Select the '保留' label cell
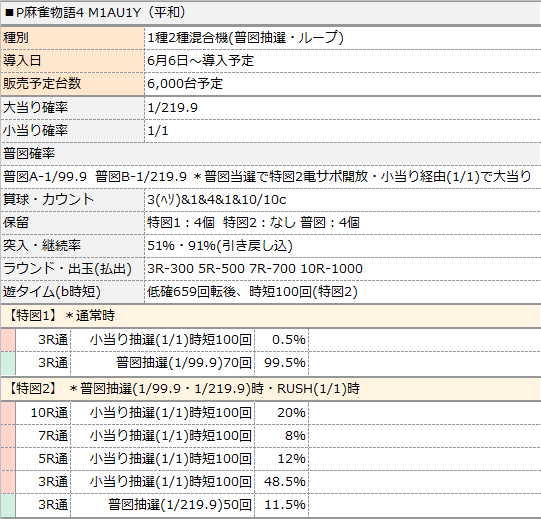Viewport: 541px width, 519px height. tap(72, 223)
